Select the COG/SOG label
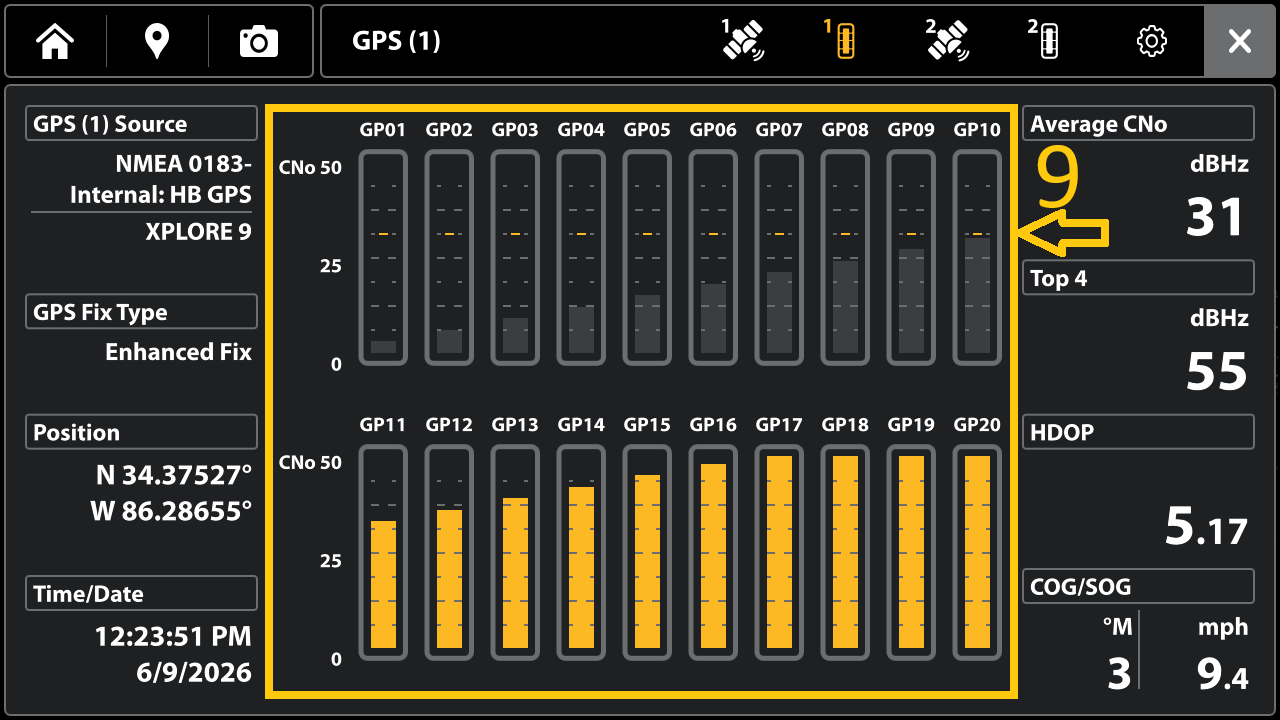This screenshot has height=720, width=1280. [x=1138, y=586]
